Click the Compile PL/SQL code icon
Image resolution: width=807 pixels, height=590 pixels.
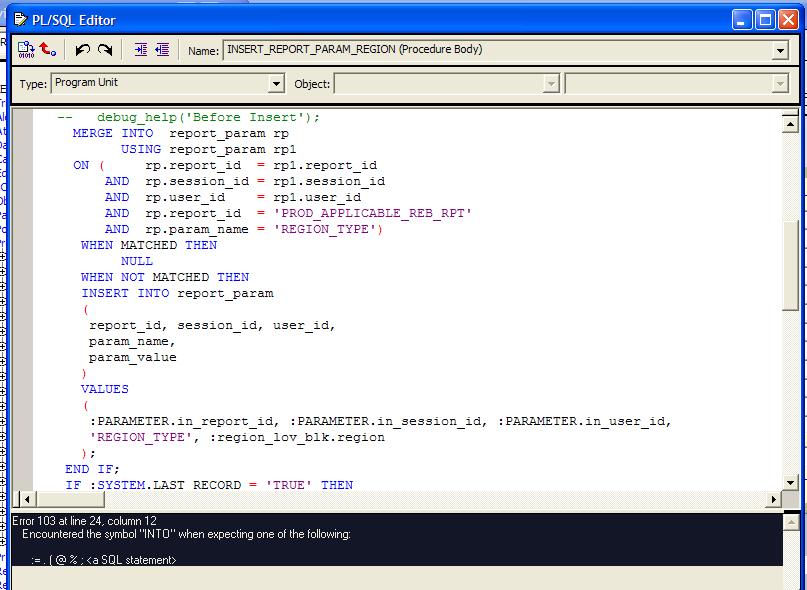tap(26, 49)
